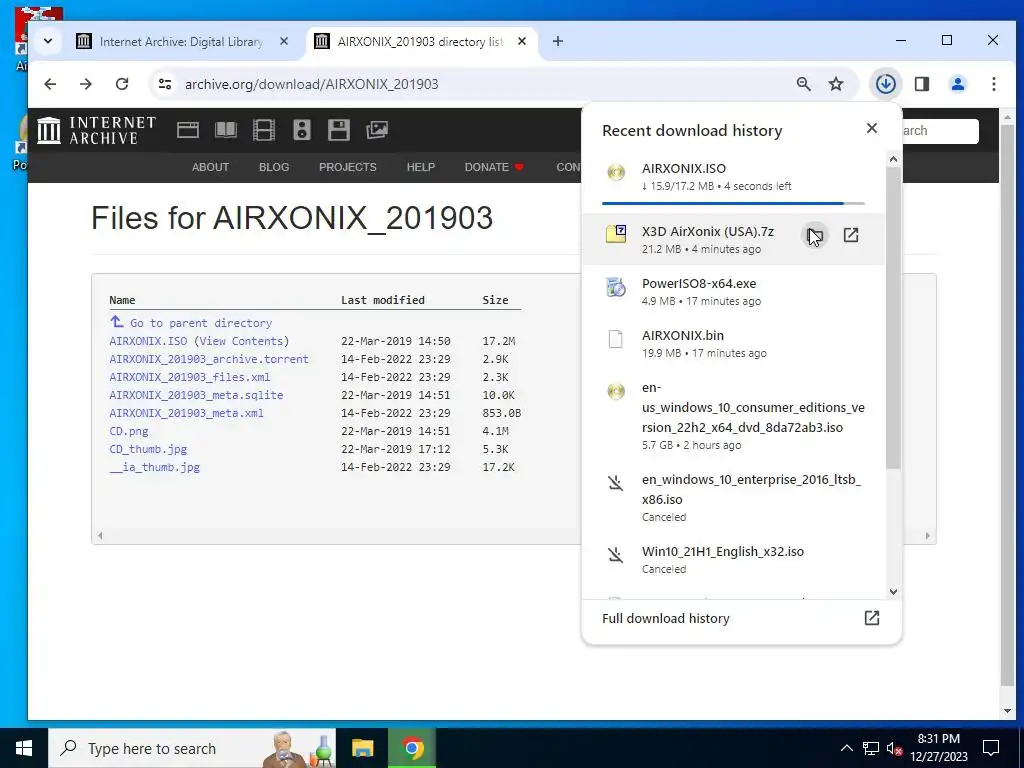Viewport: 1024px width, 768px height.
Task: Open the BLOG menu item
Action: (274, 167)
